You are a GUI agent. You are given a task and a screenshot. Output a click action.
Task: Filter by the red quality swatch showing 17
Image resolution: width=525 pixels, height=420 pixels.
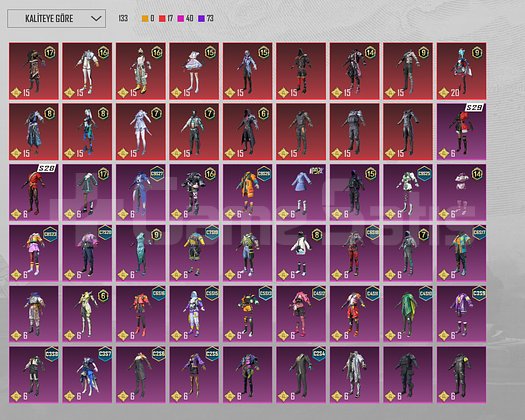tap(166, 18)
